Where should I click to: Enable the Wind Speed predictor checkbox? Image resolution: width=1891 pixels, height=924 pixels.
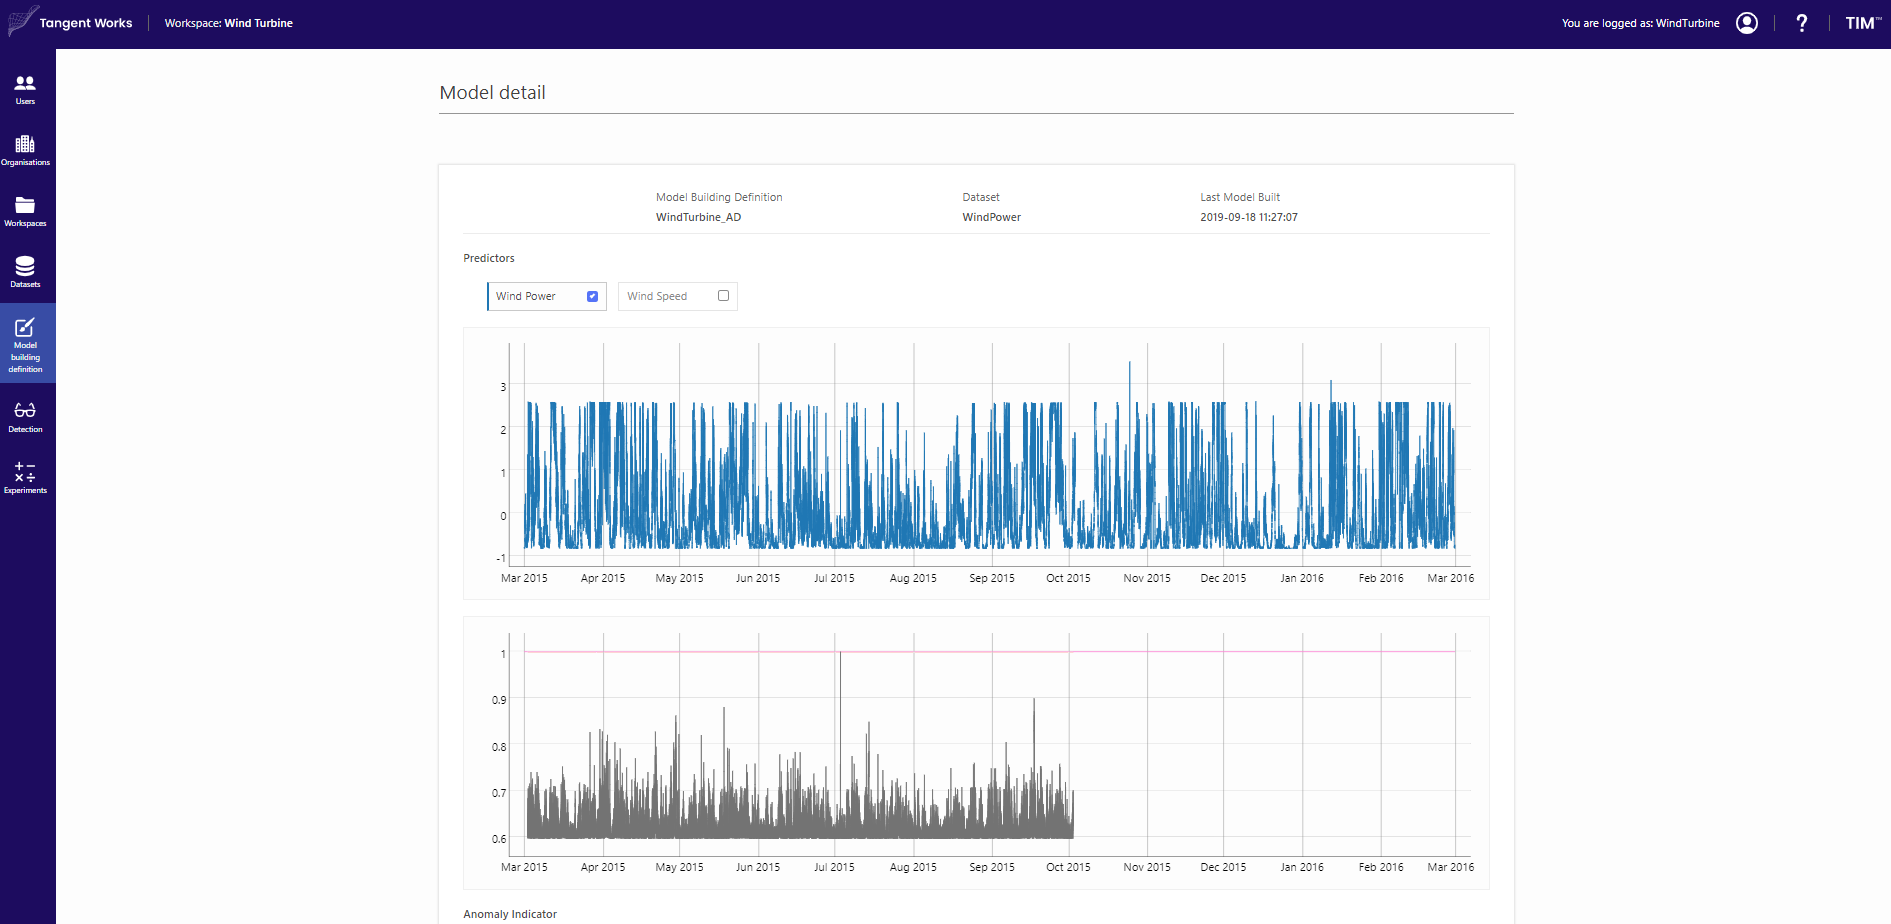click(723, 296)
